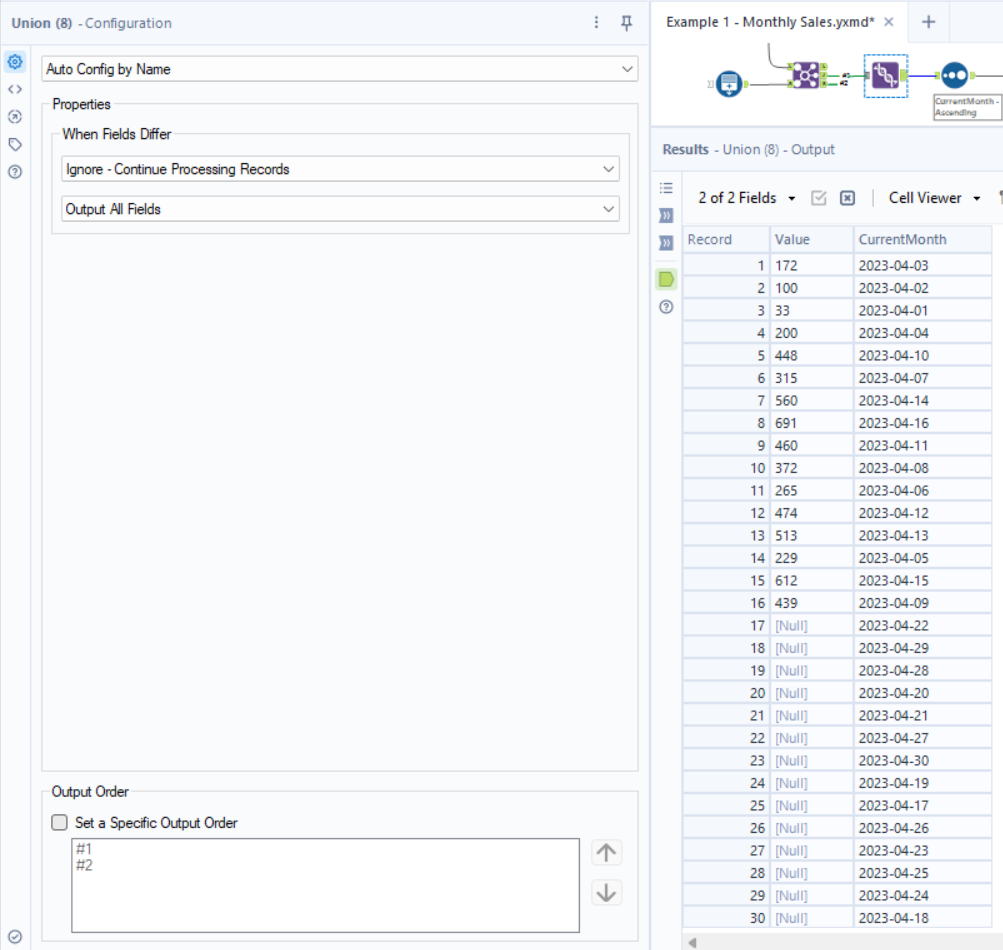Viewport: 1003px width, 950px height.
Task: Select all fields with the checkmark box icon
Action: pyautogui.click(x=819, y=198)
